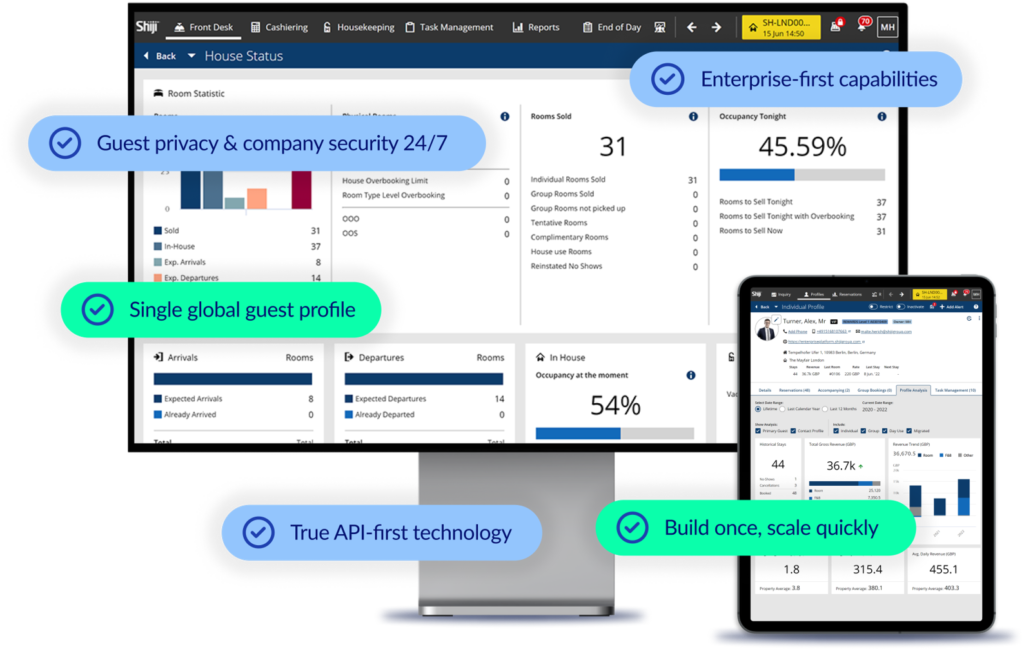Navigate forward with the right arrow icon
1024x658 pixels.
point(716,27)
